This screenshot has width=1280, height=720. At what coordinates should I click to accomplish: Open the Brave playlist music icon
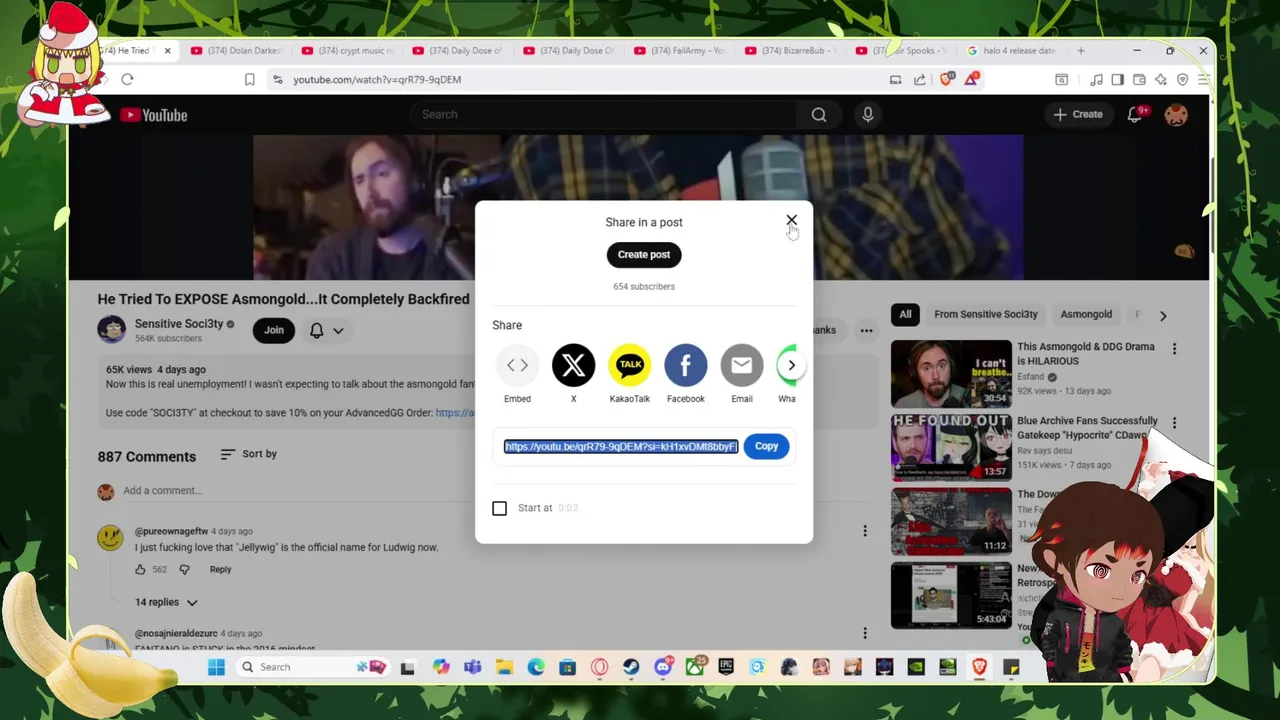pos(1097,79)
